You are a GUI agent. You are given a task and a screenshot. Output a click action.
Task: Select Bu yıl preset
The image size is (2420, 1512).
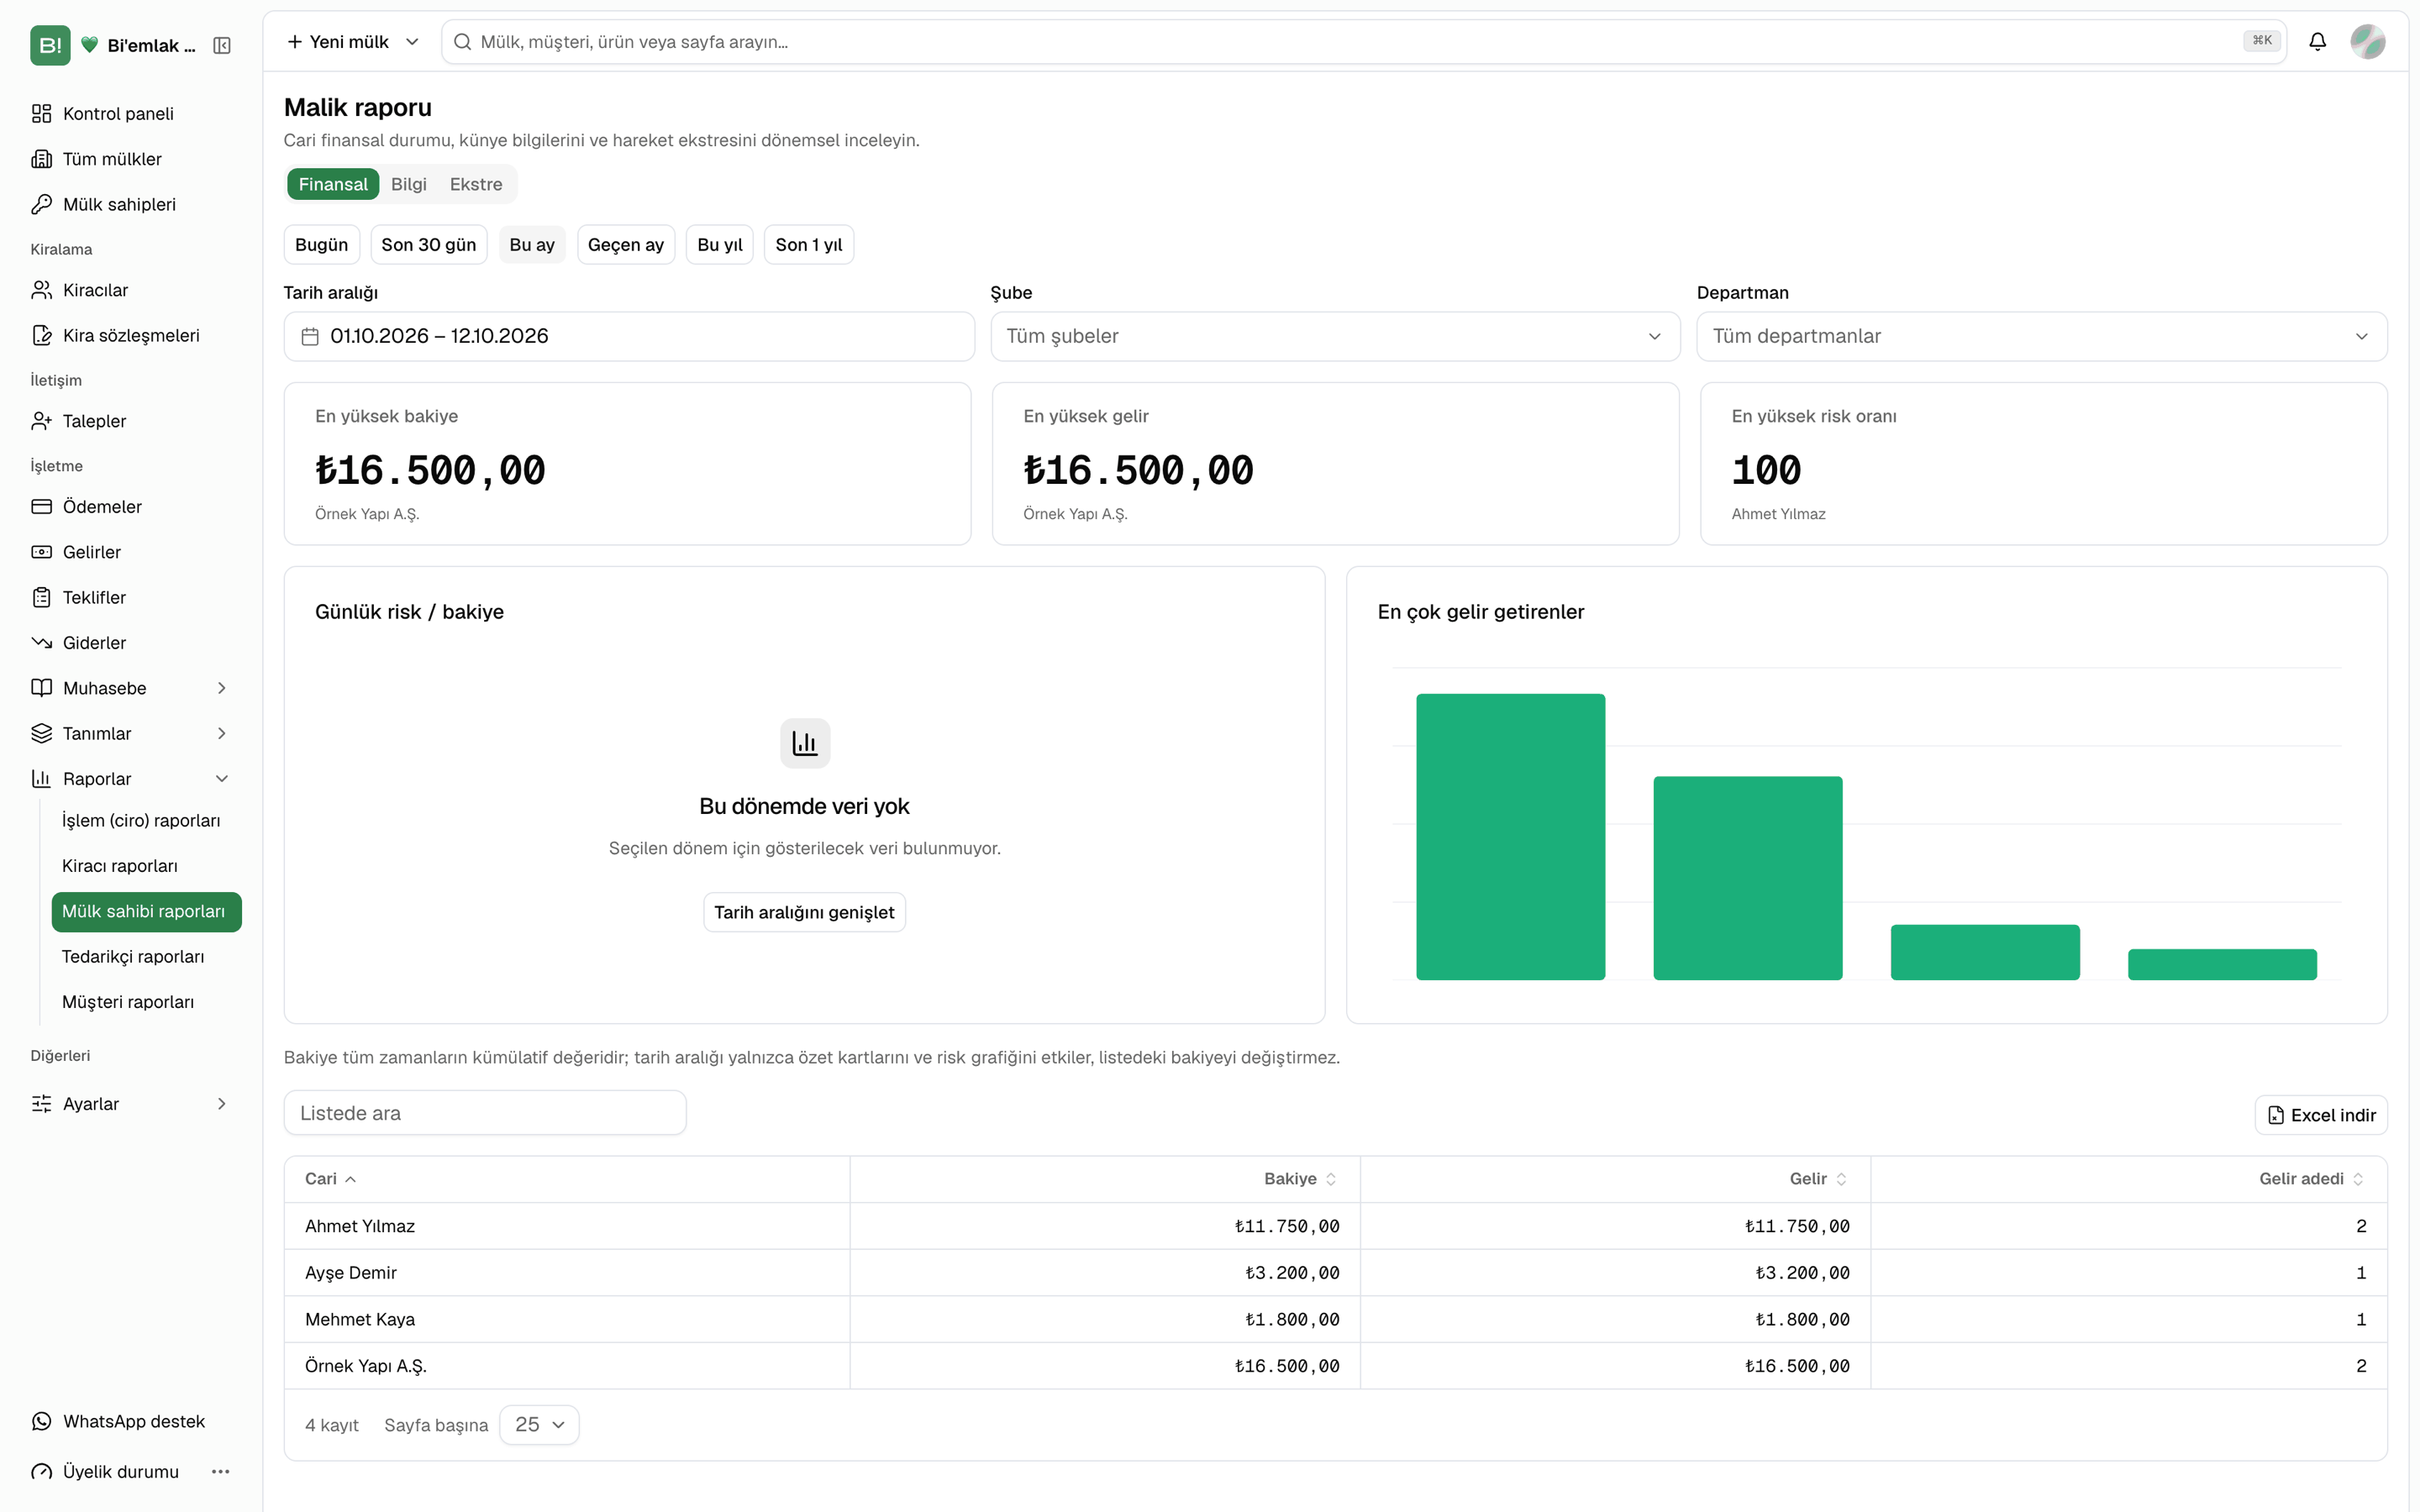click(720, 245)
